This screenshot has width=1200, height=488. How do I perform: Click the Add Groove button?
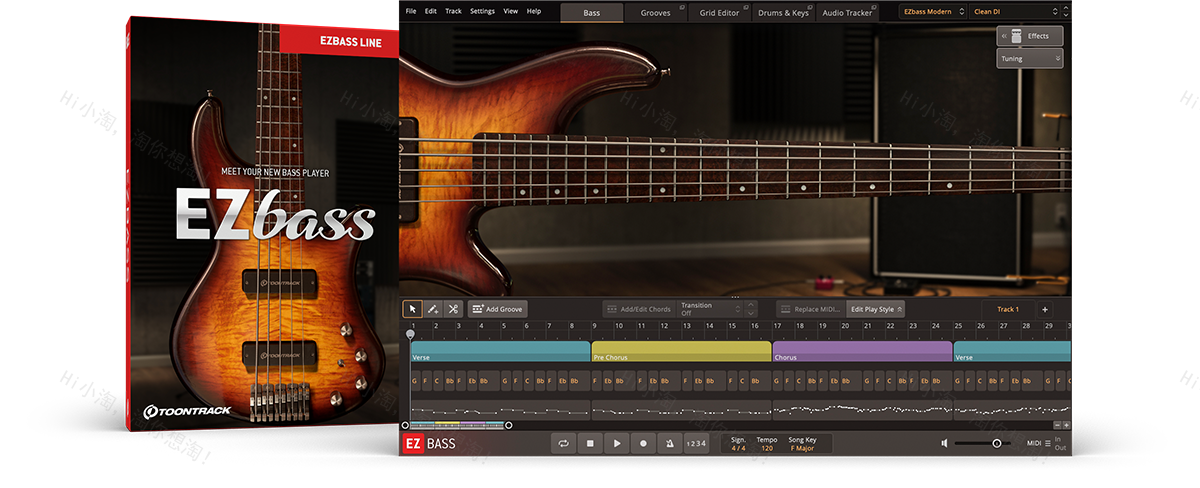click(496, 309)
